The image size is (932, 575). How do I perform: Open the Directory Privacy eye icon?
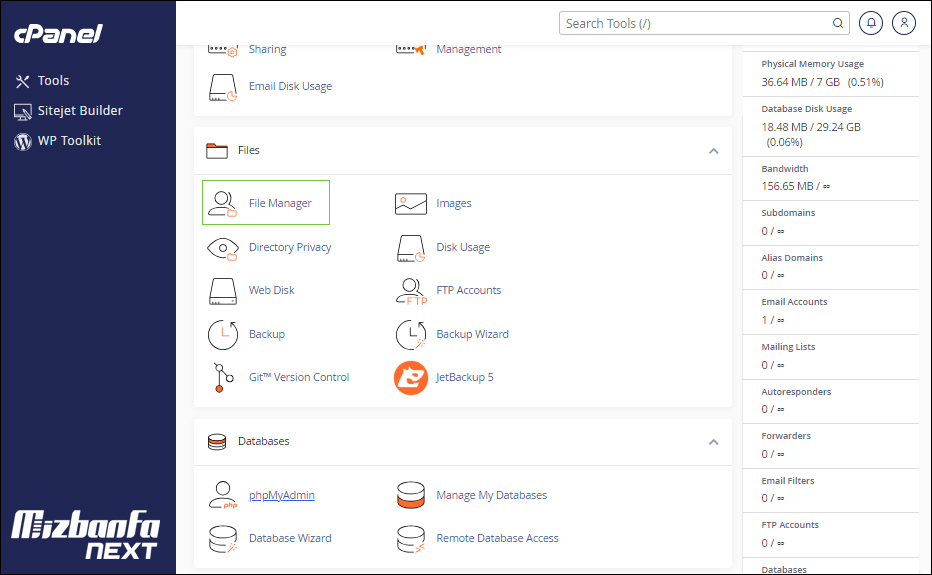point(223,248)
